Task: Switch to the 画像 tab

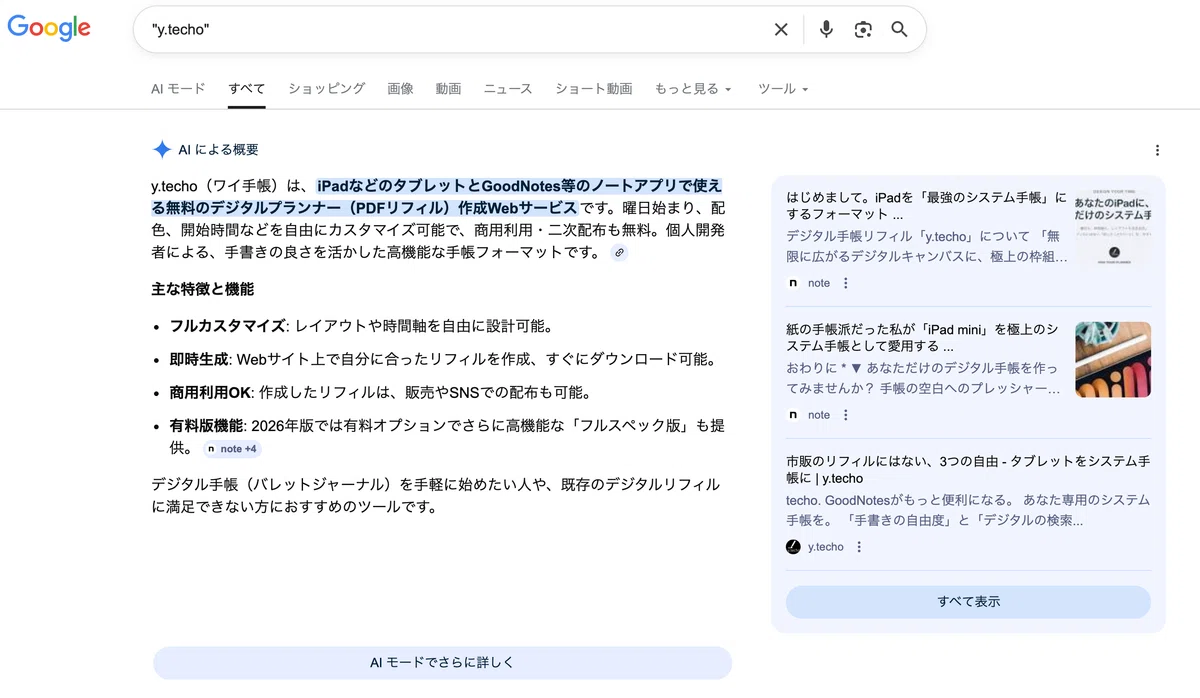Action: point(400,89)
